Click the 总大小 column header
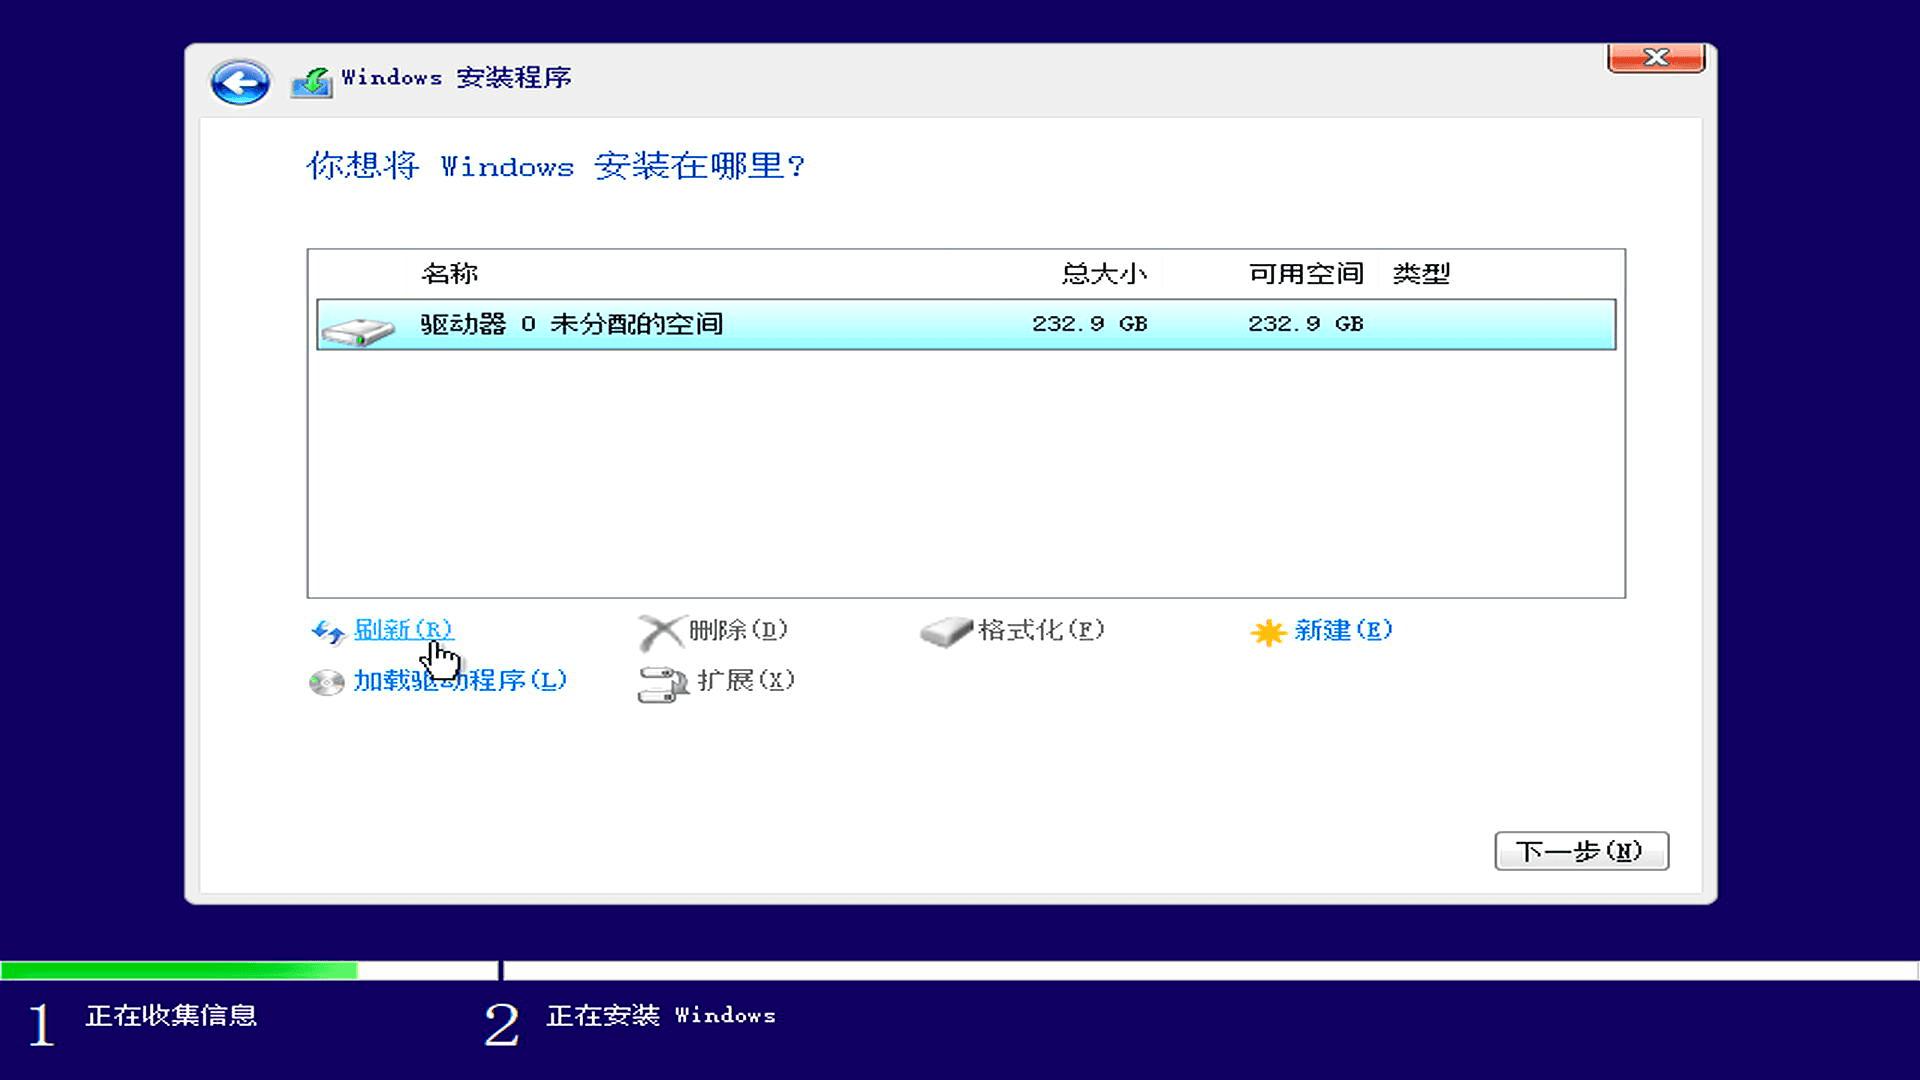Screen dimensions: 1920x1080 (1100, 273)
